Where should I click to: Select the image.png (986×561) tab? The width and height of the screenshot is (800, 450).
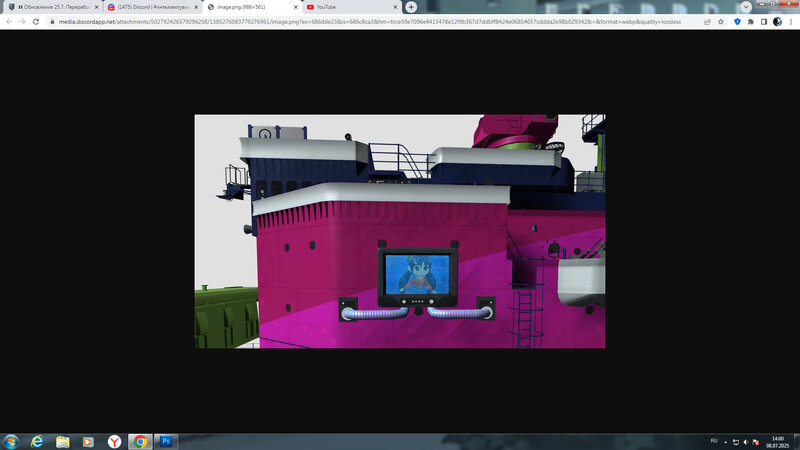(252, 7)
